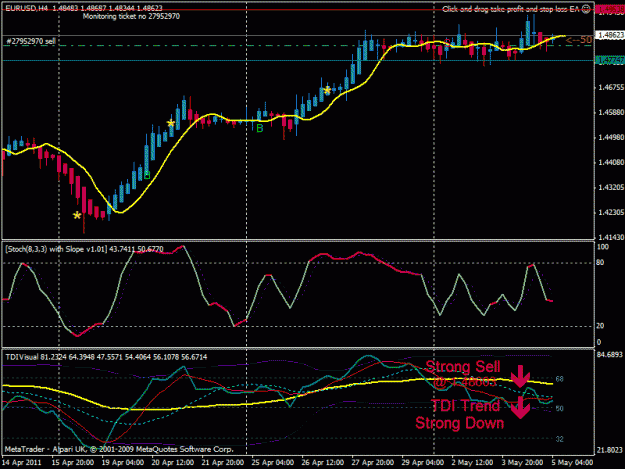Image resolution: width=625 pixels, height=469 pixels.
Task: Click the '29 Apr 04:00' time axis label
Action: (x=423, y=463)
